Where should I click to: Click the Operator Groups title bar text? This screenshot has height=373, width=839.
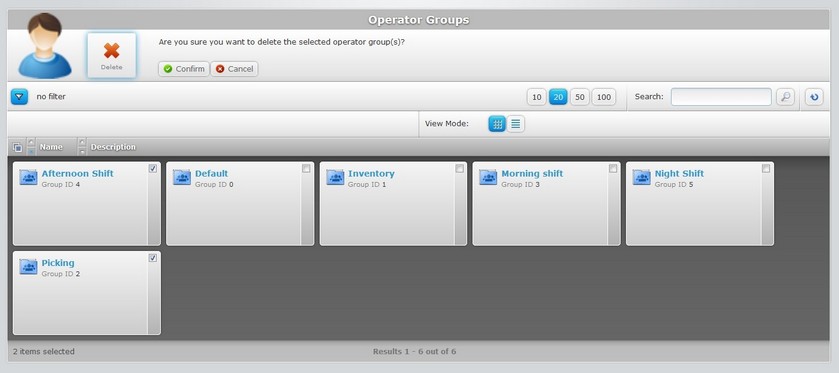(418, 20)
